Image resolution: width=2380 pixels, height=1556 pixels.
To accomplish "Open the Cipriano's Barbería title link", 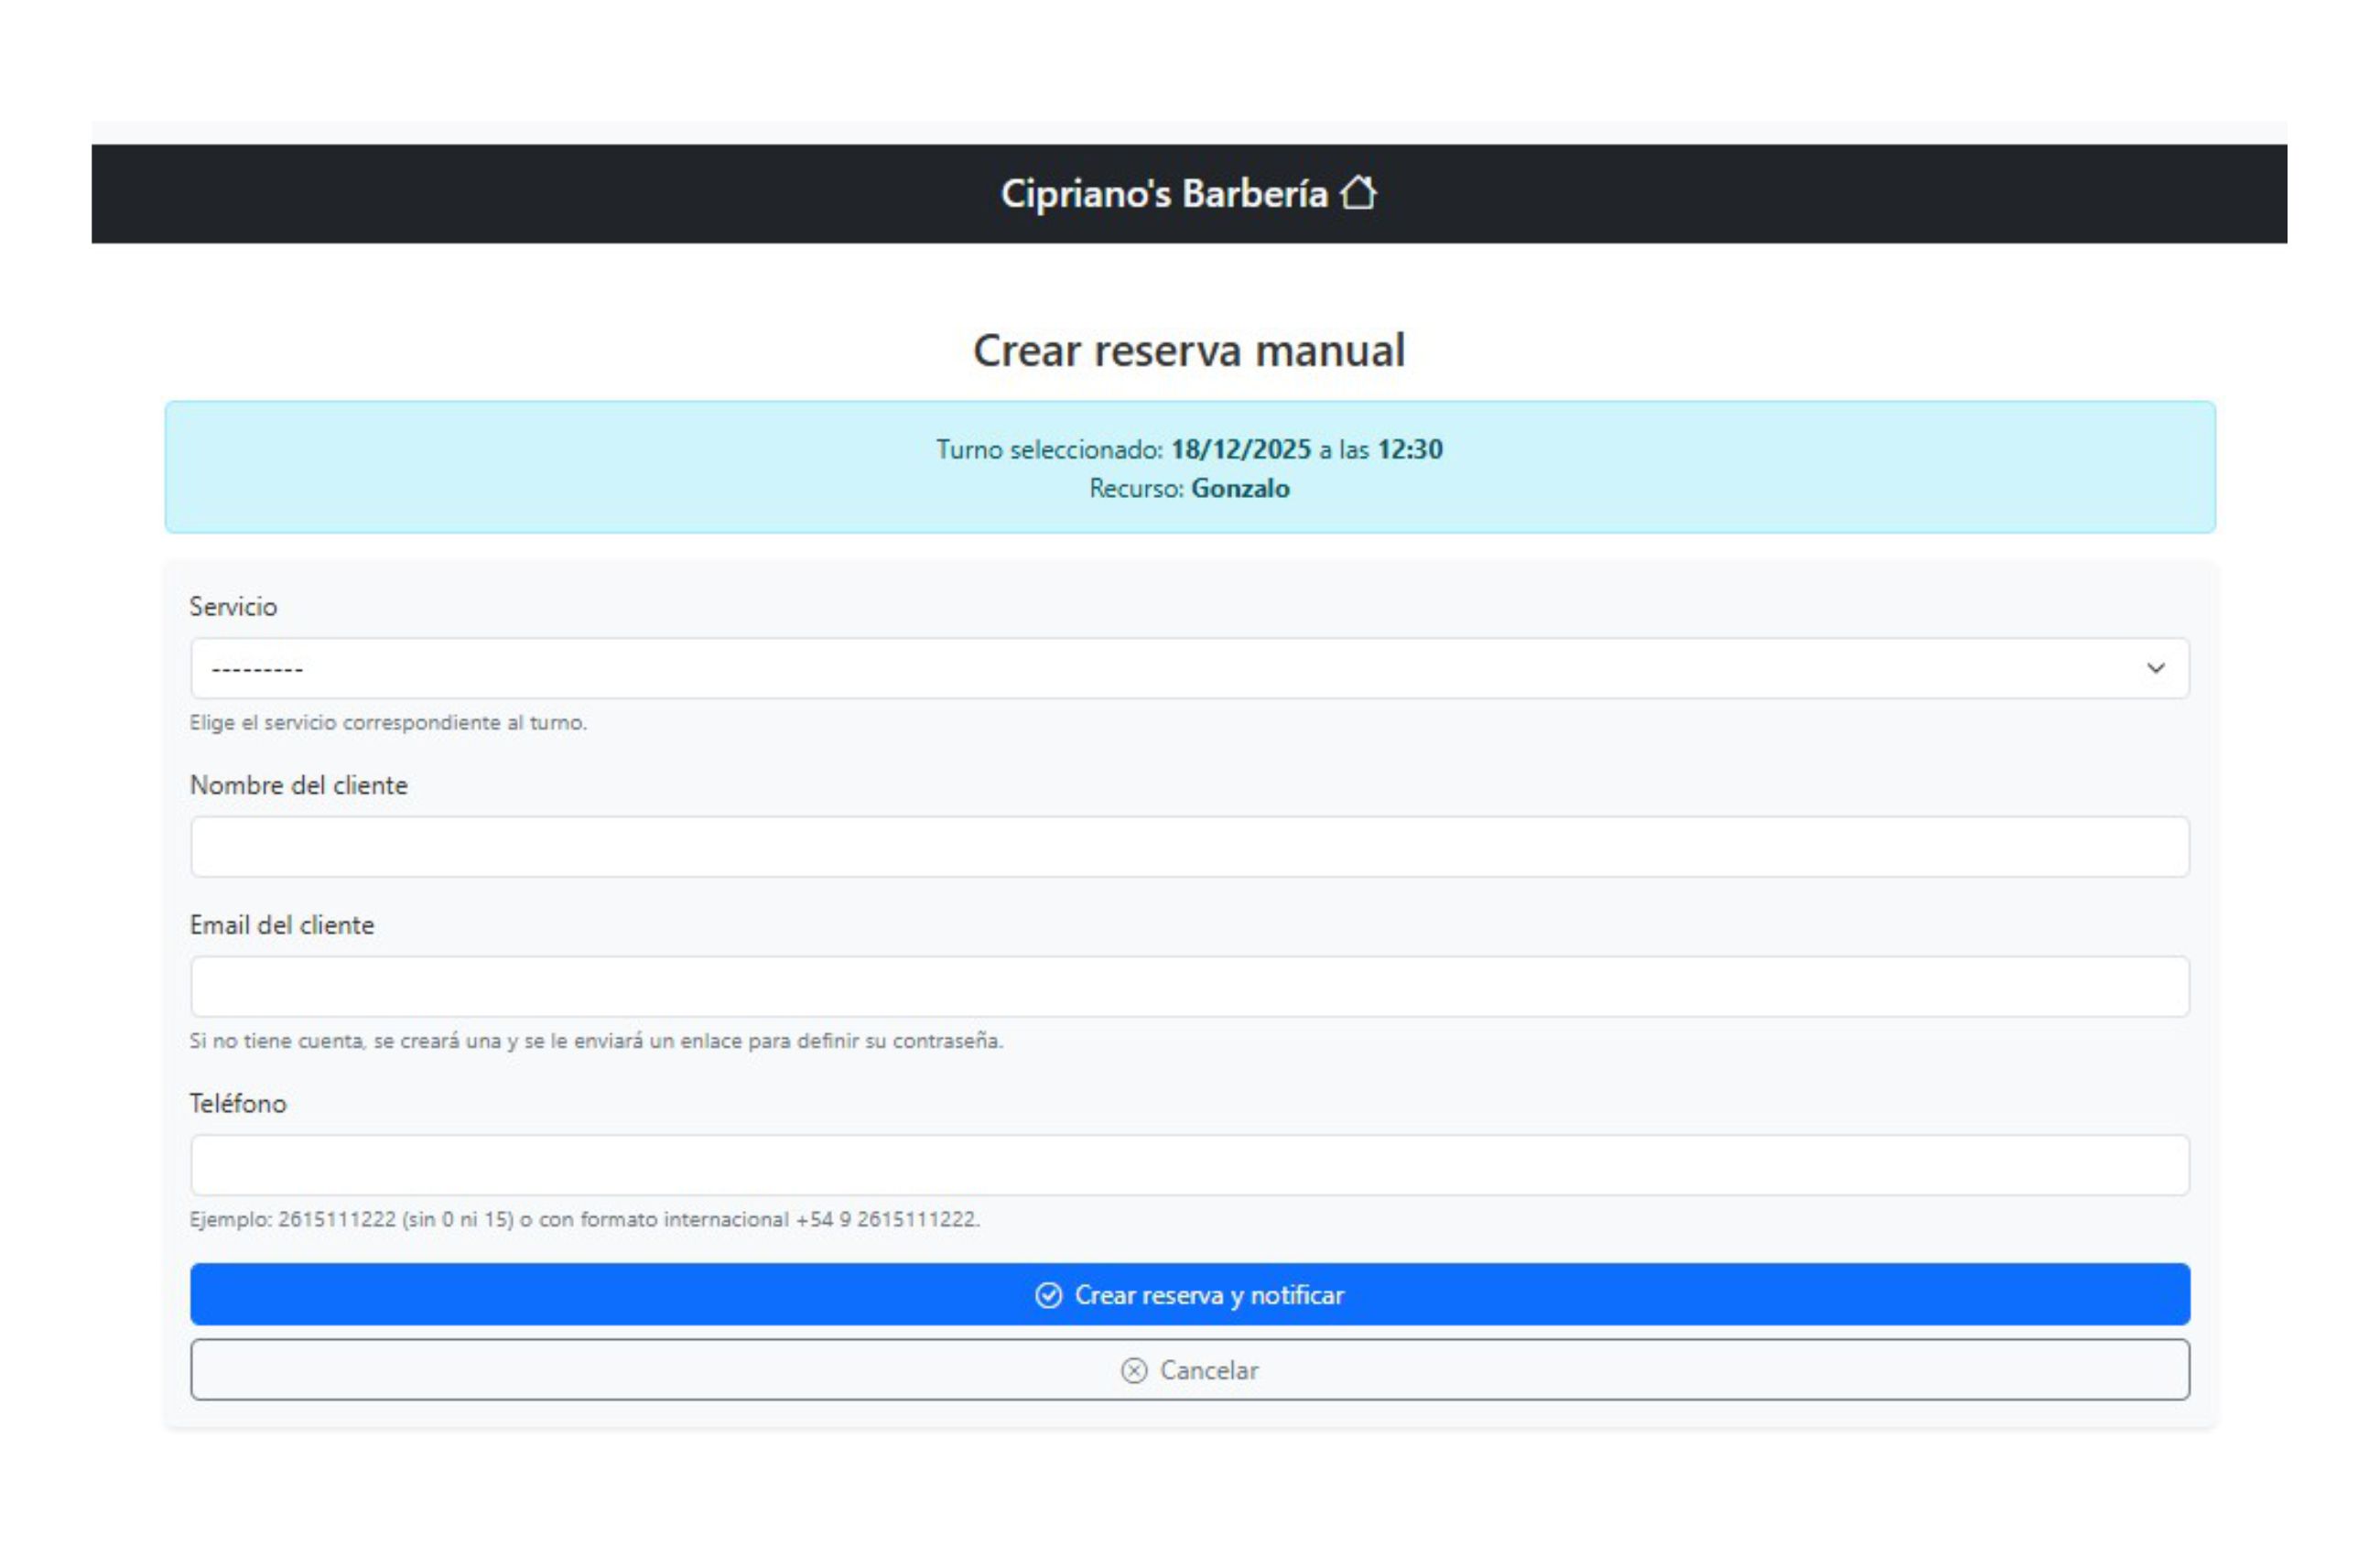I will pyautogui.click(x=1163, y=194).
